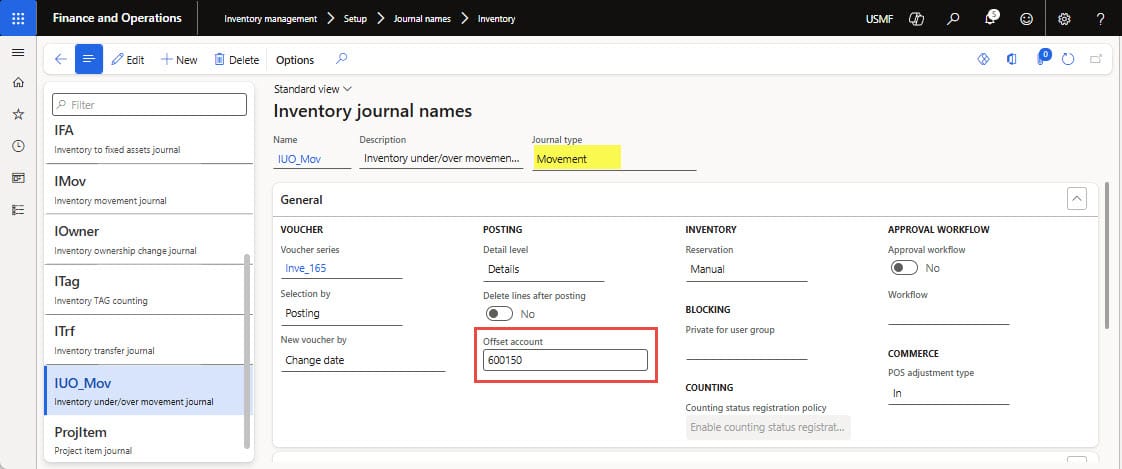Viewport: 1122px width, 469px height.
Task: Click Edit in action pane
Action: click(x=128, y=60)
